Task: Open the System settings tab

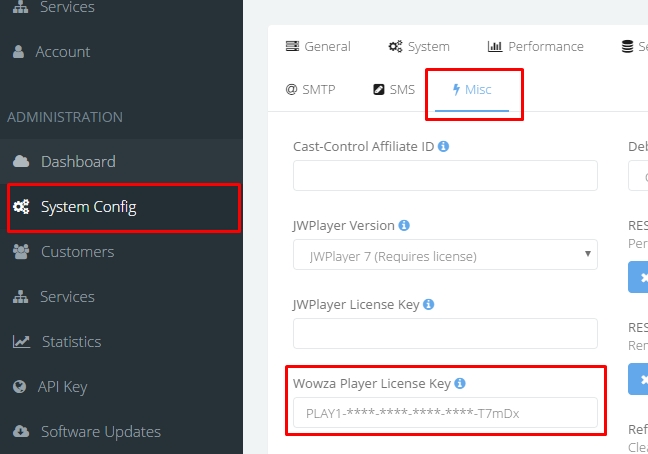Action: (419, 46)
